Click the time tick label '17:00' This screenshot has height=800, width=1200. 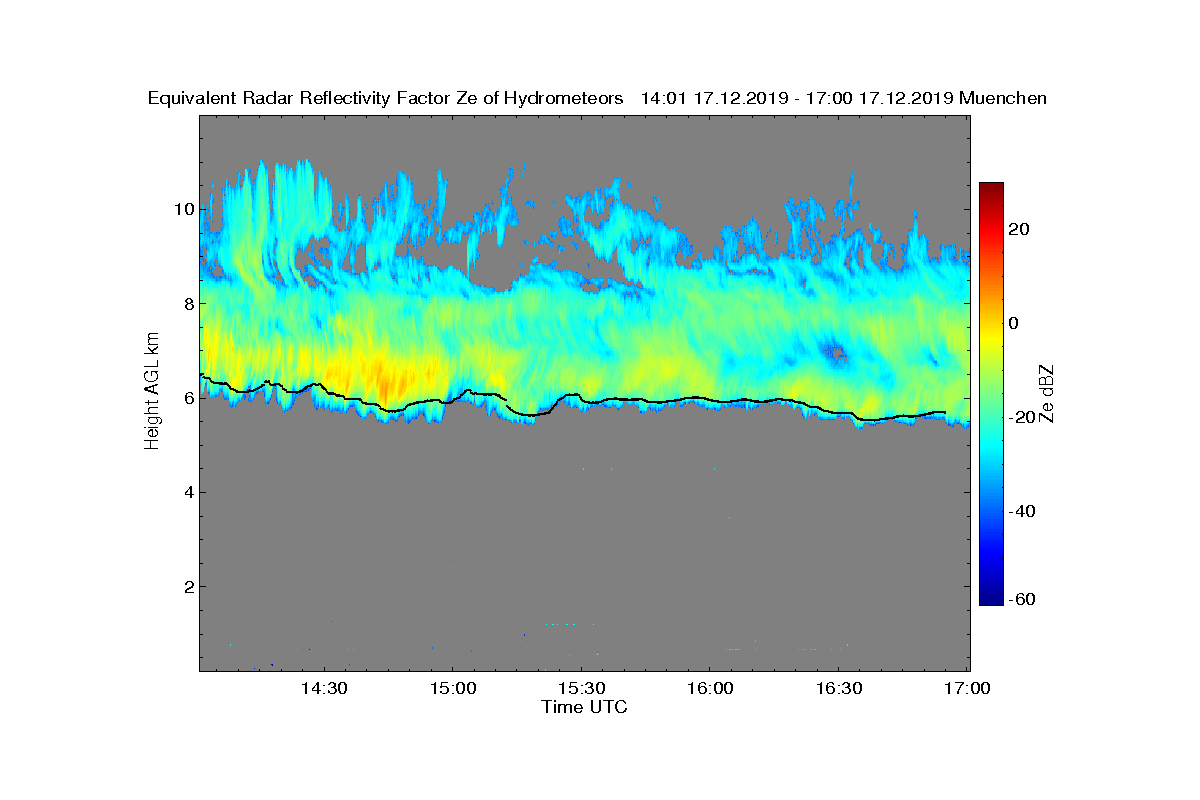tap(968, 688)
